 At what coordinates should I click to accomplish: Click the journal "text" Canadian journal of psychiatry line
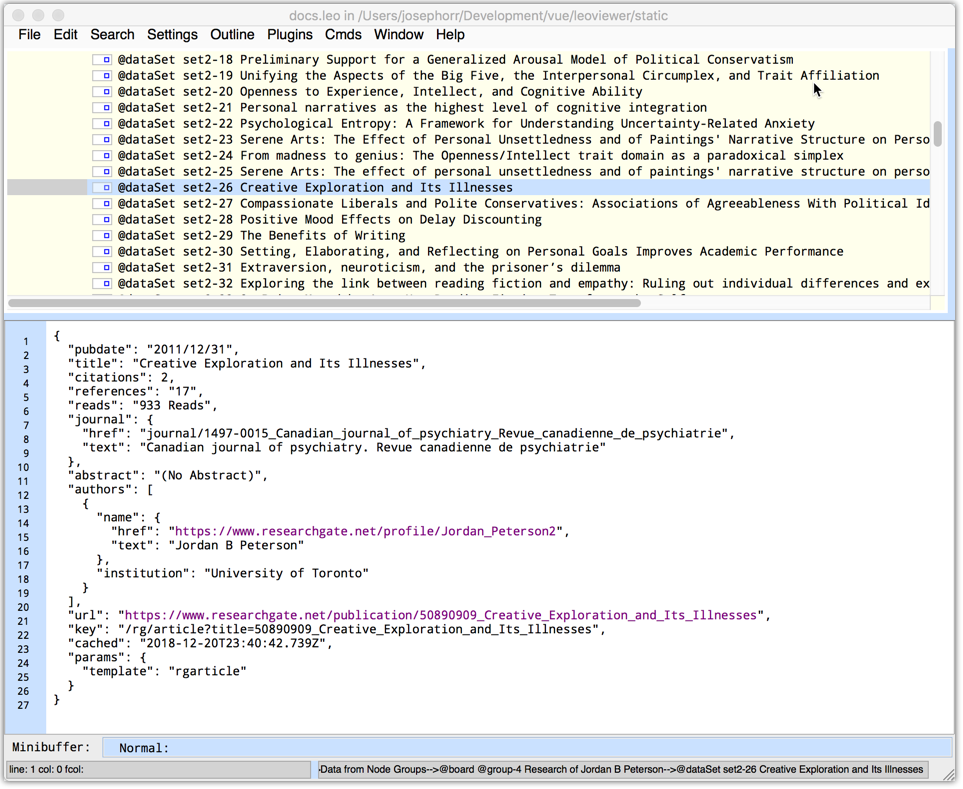pos(344,447)
